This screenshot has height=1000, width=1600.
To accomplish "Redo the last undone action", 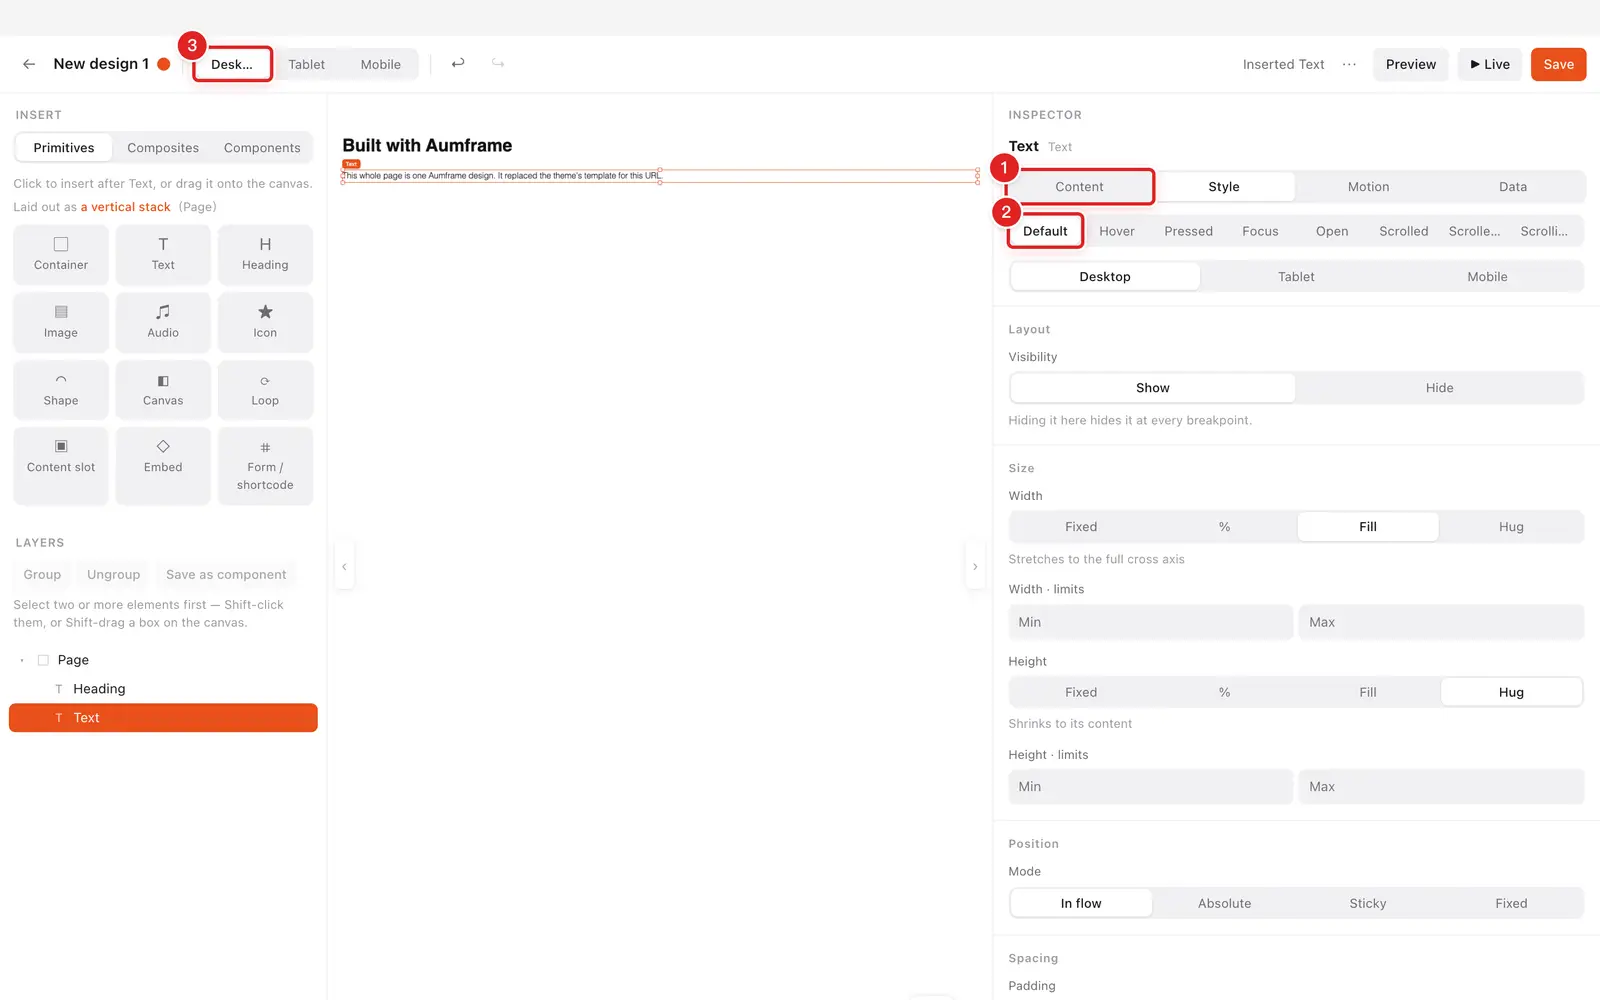I will (x=498, y=64).
